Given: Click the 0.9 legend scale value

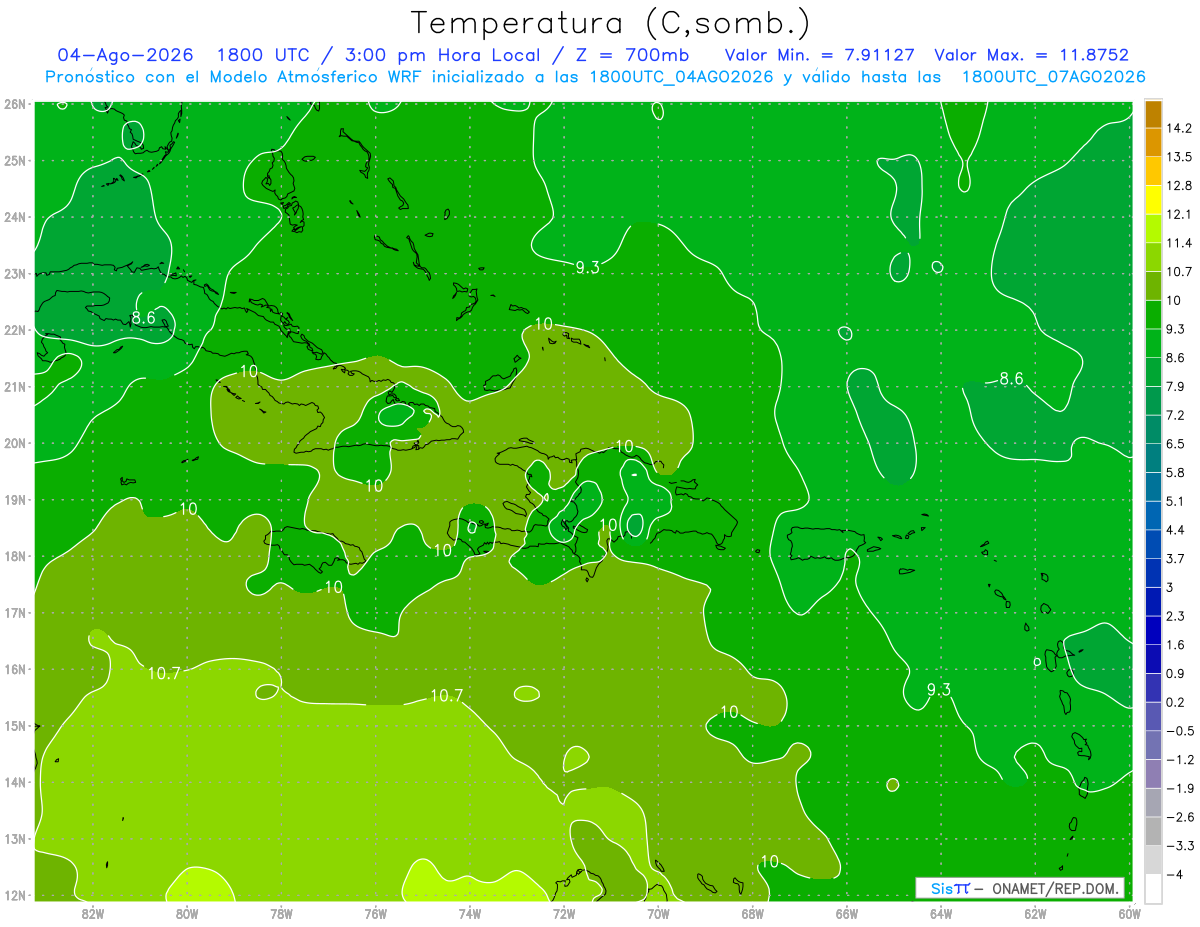Looking at the screenshot, I should click(1176, 673).
